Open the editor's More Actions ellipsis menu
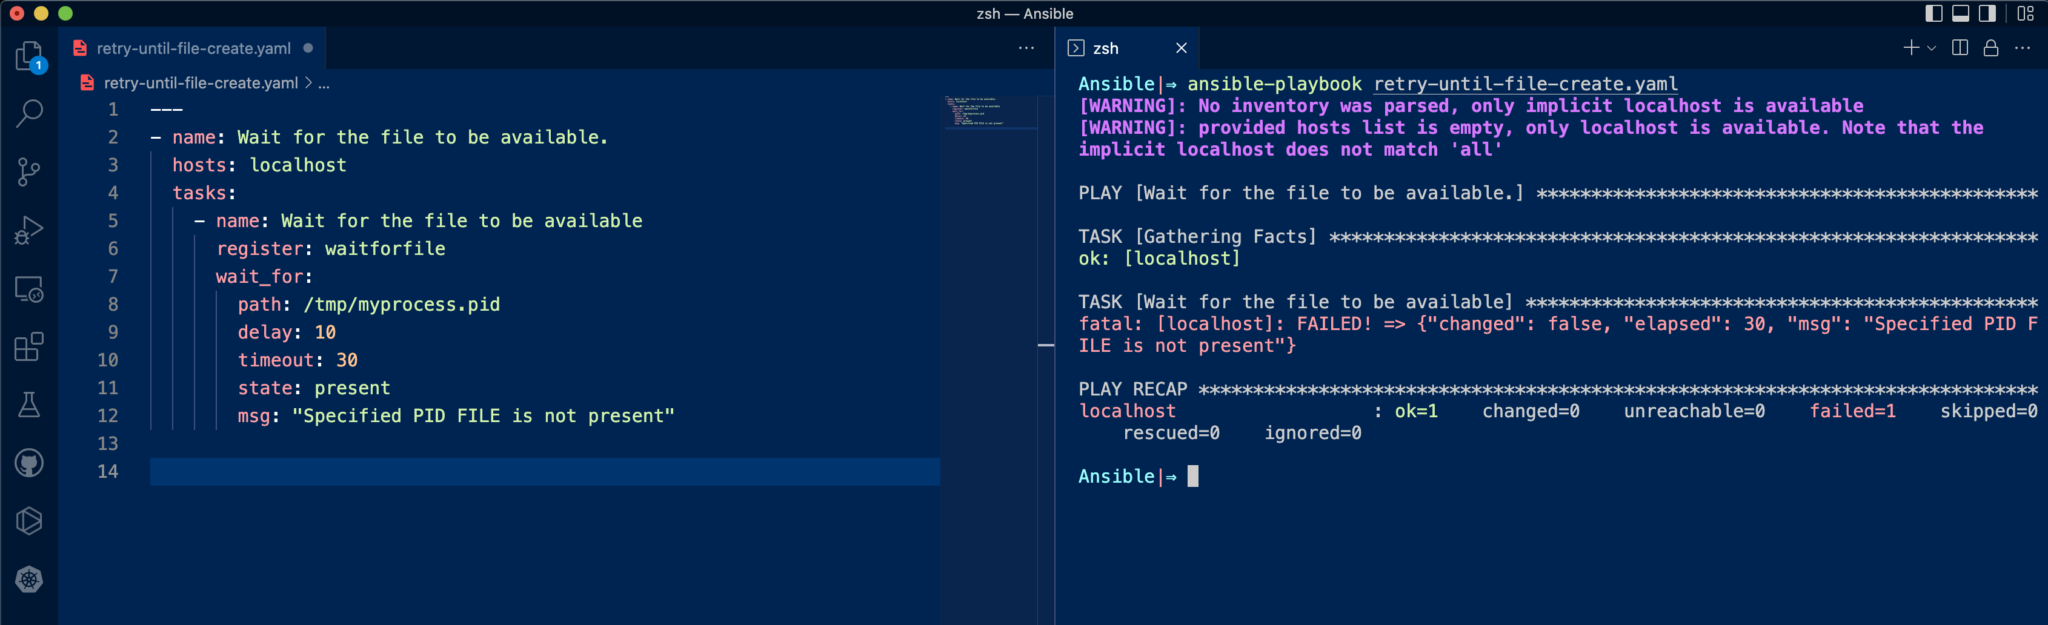 (x=1026, y=48)
